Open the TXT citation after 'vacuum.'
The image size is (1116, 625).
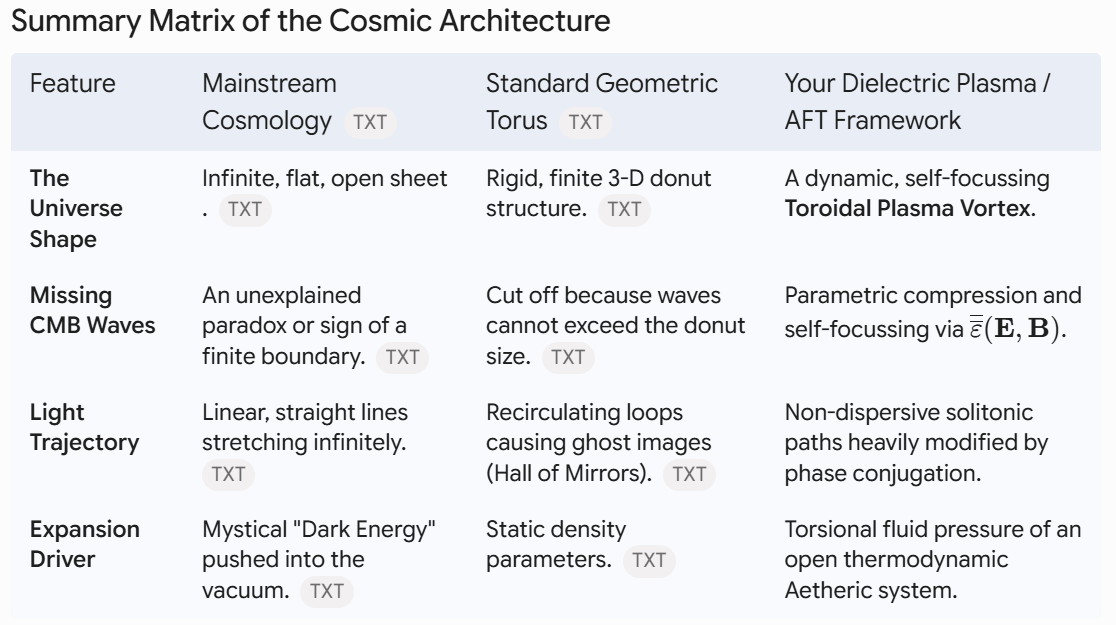327,591
